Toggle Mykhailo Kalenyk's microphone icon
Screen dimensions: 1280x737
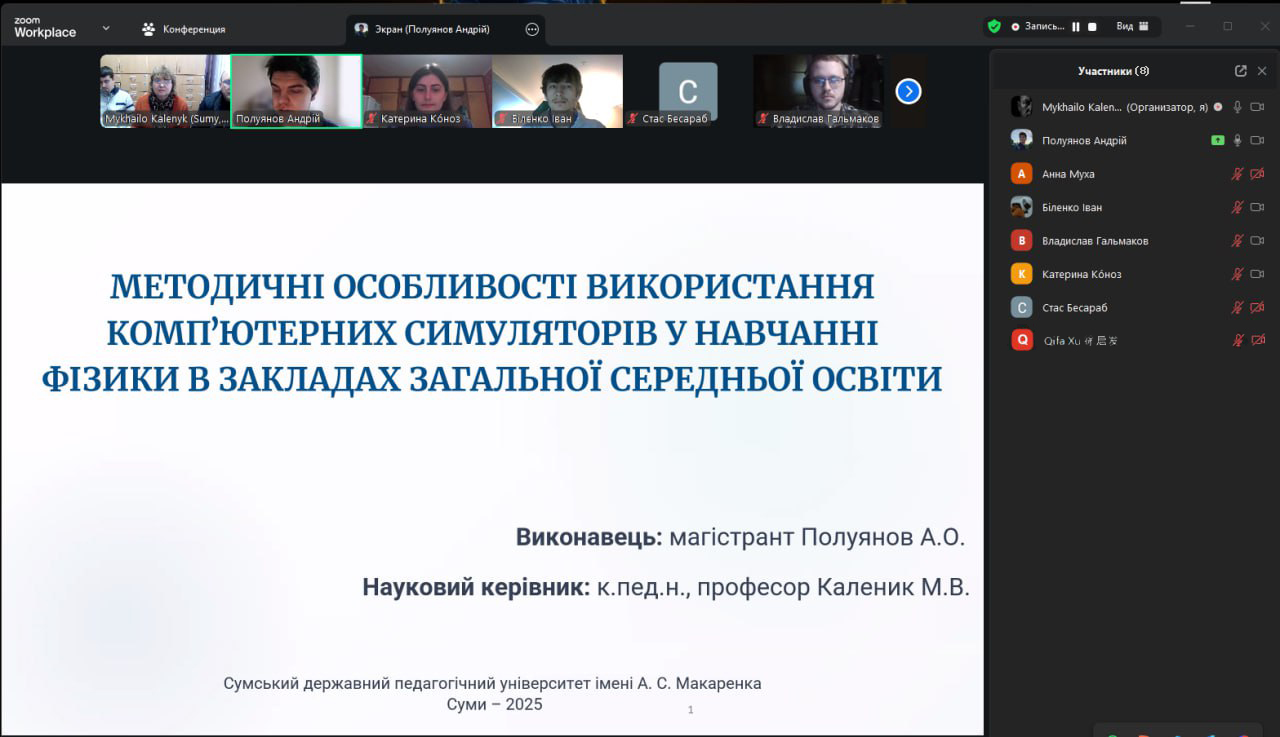1237,107
